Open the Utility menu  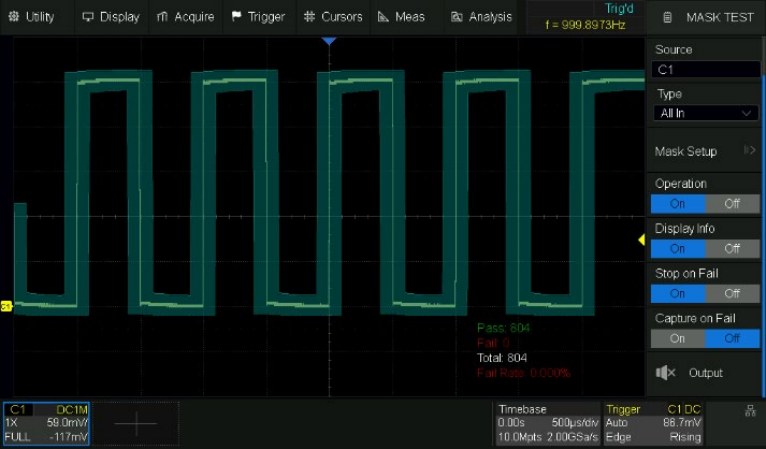31,17
